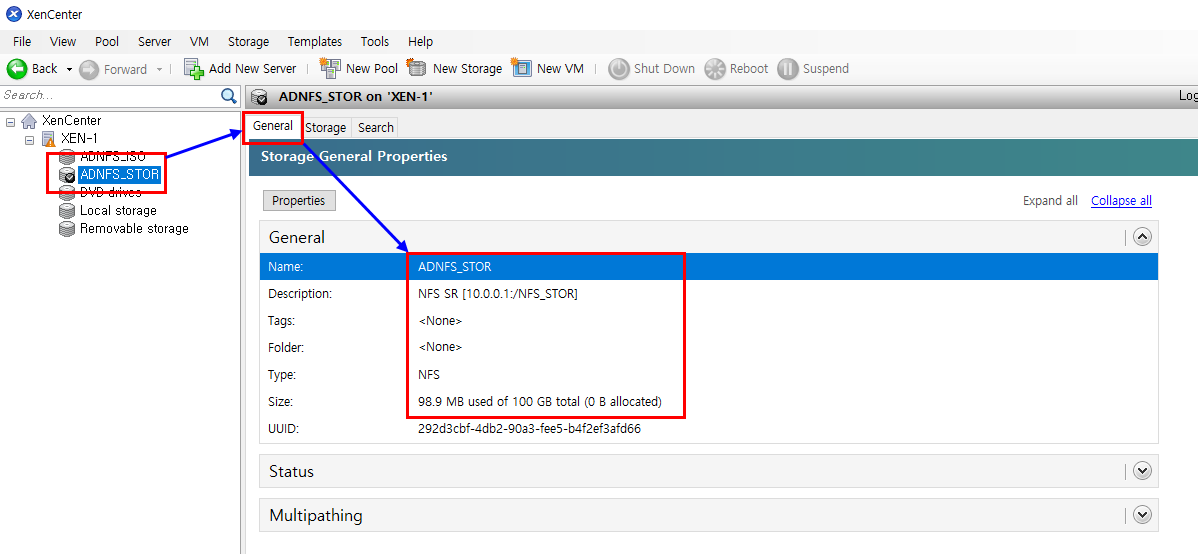Viewport: 1198px width, 554px height.
Task: Select ADNFS_ISO in the tree
Action: tap(112, 157)
